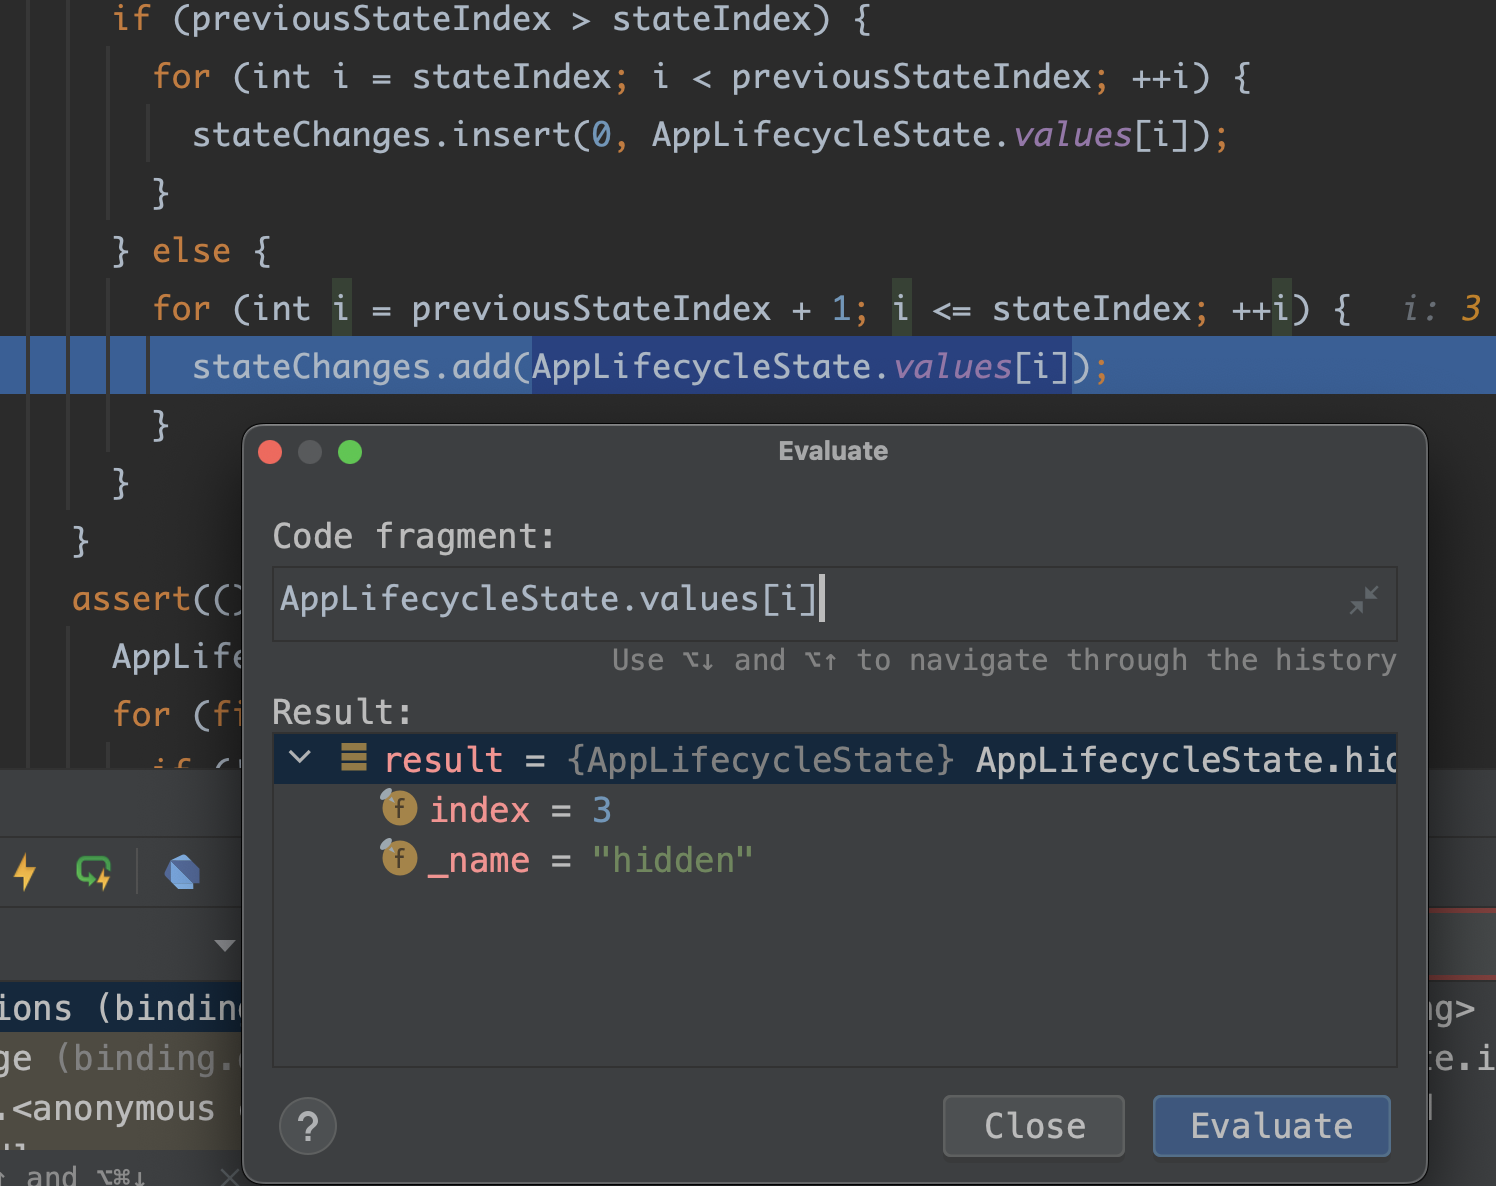
Task: Select the highlighted 'ions (binding' stack frame
Action: [x=121, y=1008]
